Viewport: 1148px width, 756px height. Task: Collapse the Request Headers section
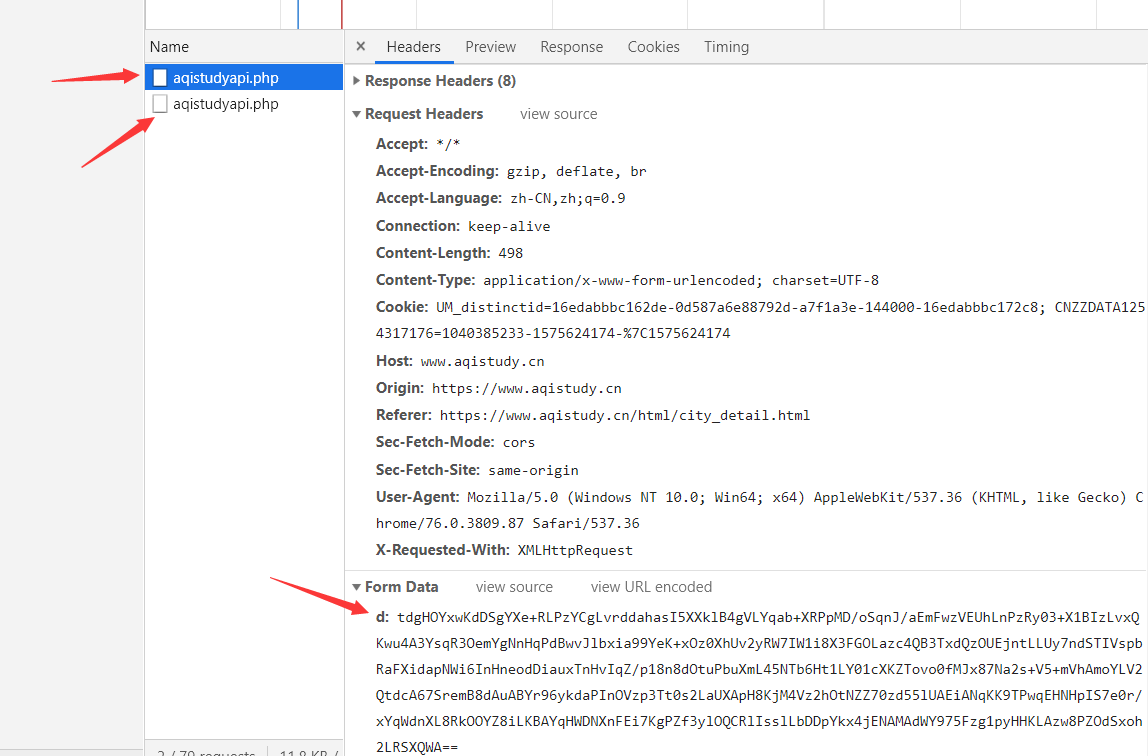click(x=357, y=114)
